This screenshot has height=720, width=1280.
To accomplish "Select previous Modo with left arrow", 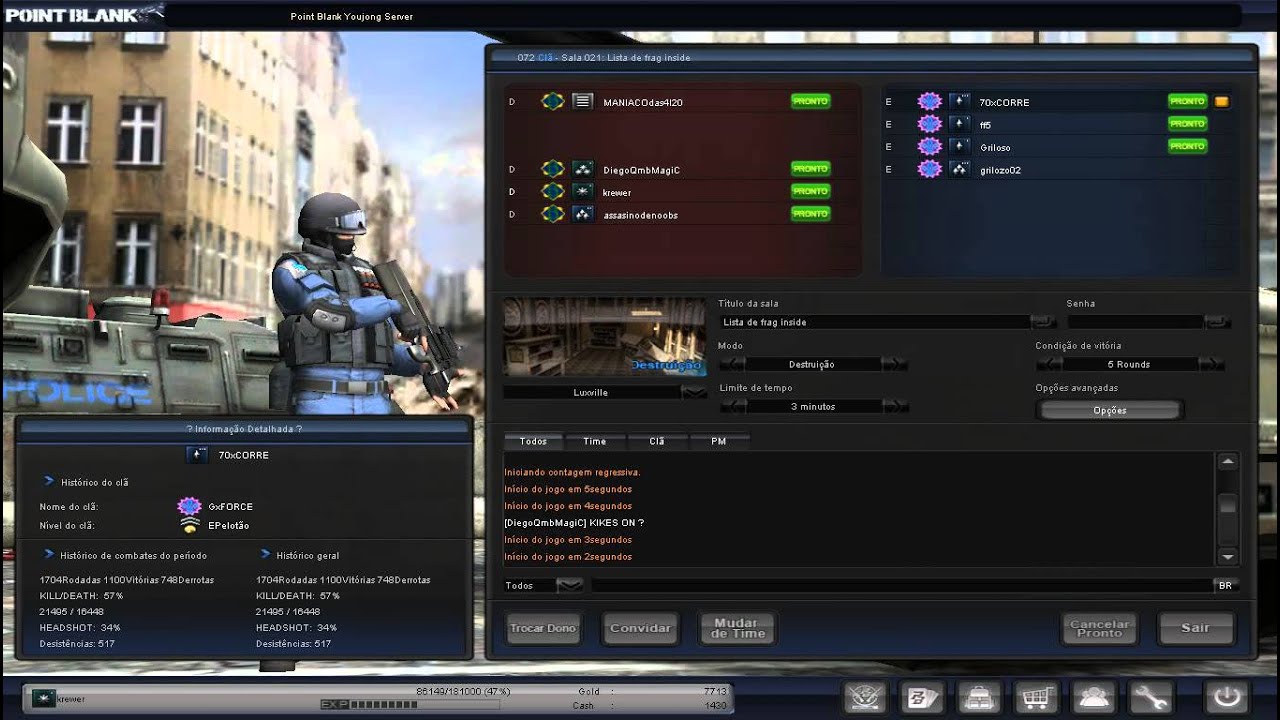I will click(x=732, y=364).
